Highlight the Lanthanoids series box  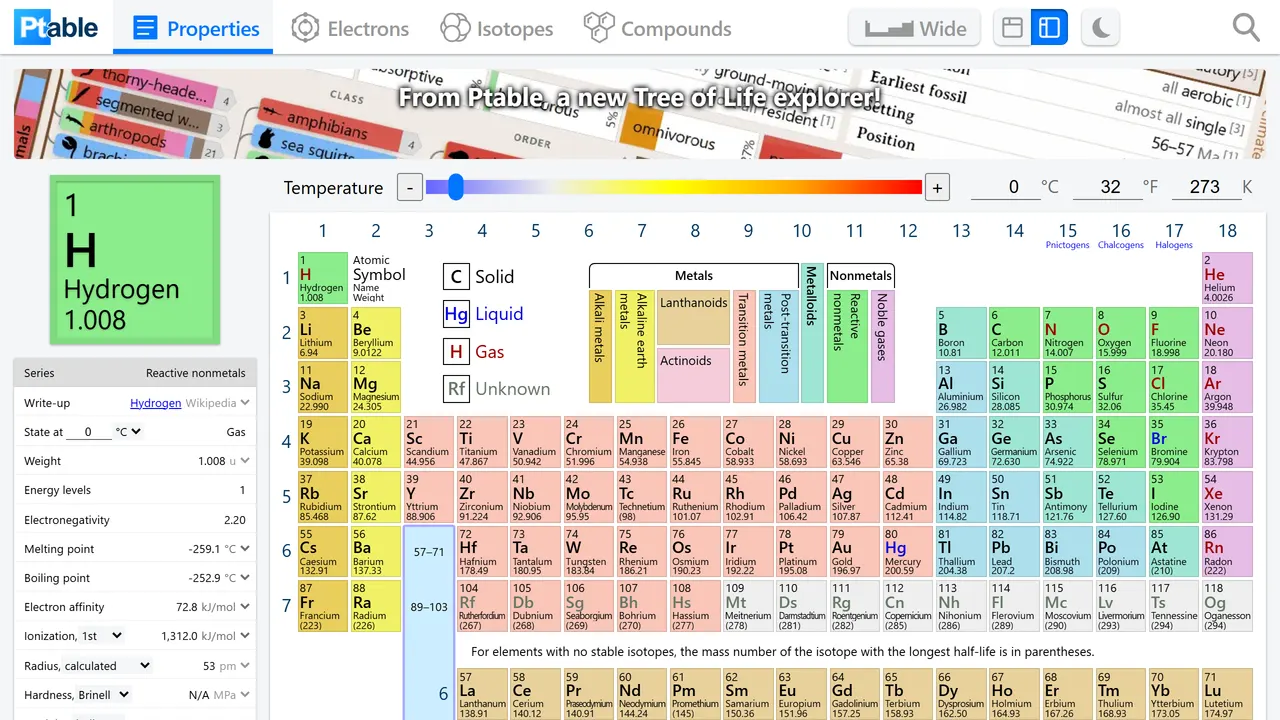point(693,317)
